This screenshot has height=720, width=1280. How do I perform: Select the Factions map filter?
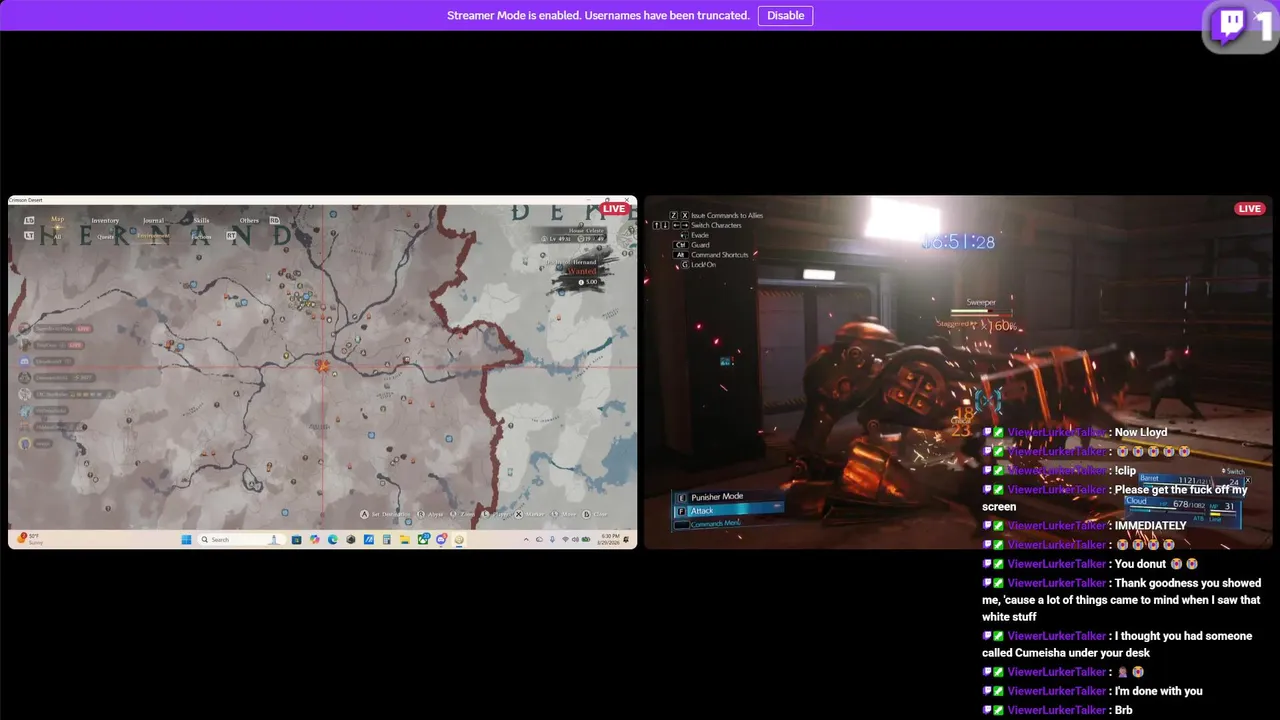click(201, 237)
